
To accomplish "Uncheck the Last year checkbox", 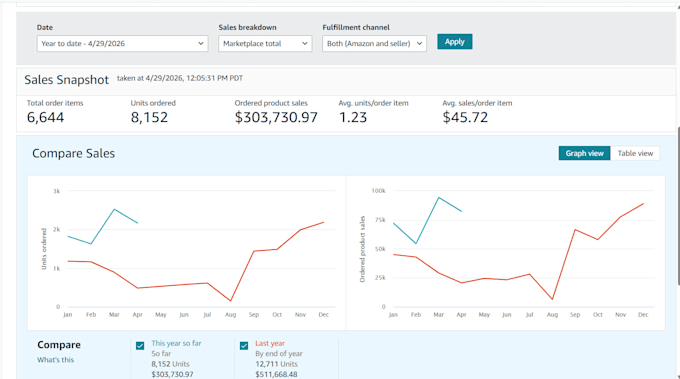I will tap(244, 346).
